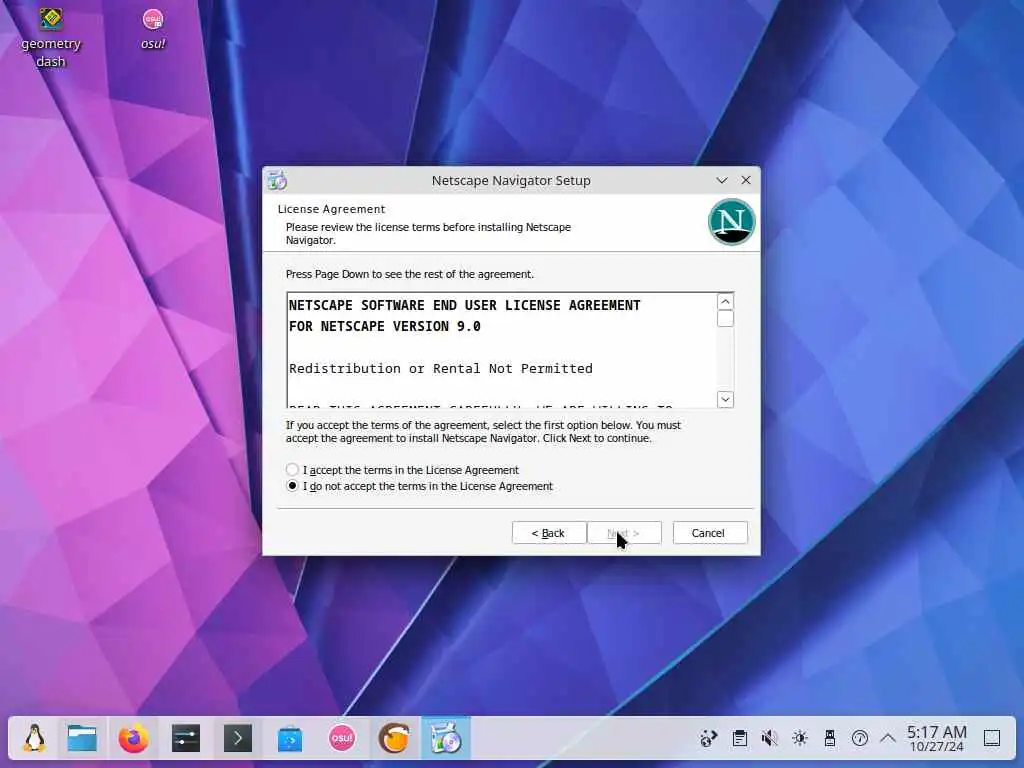
Task: Click inside the license agreement text box
Action: pyautogui.click(x=502, y=350)
